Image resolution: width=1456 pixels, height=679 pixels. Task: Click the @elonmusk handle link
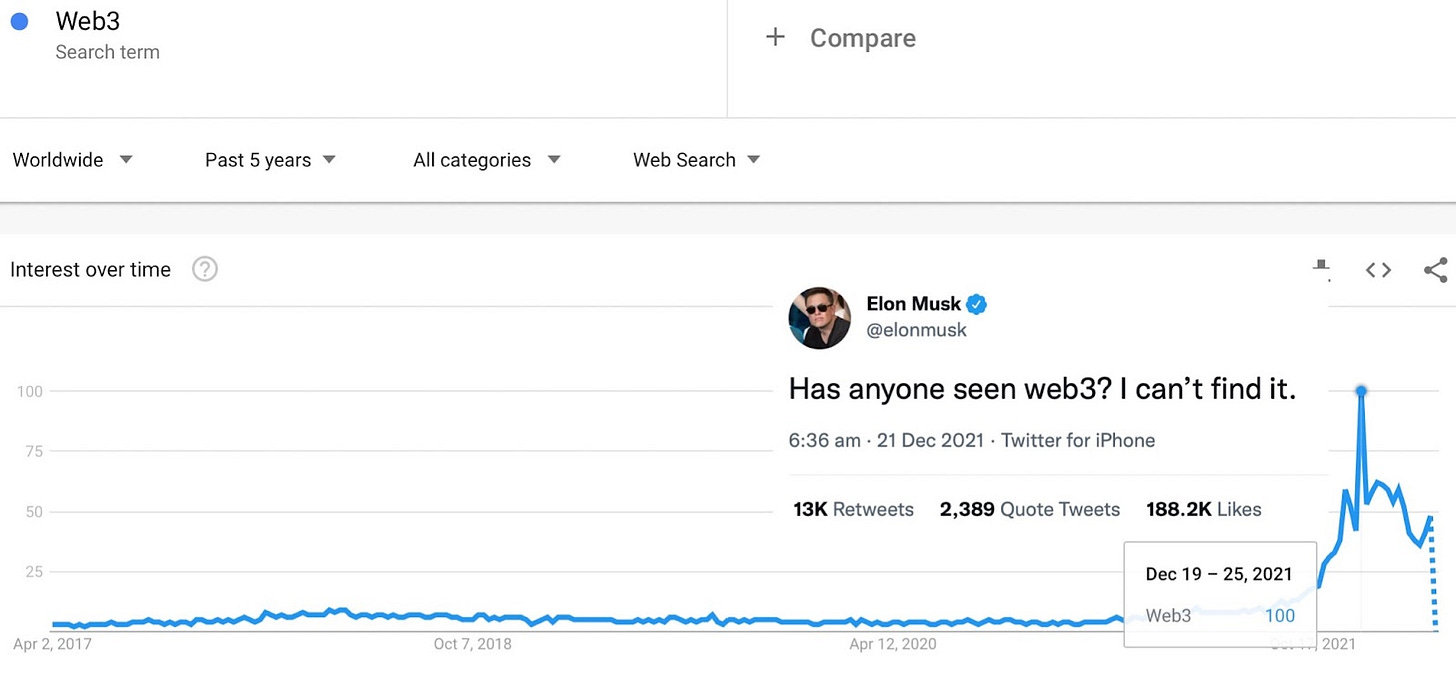(917, 330)
